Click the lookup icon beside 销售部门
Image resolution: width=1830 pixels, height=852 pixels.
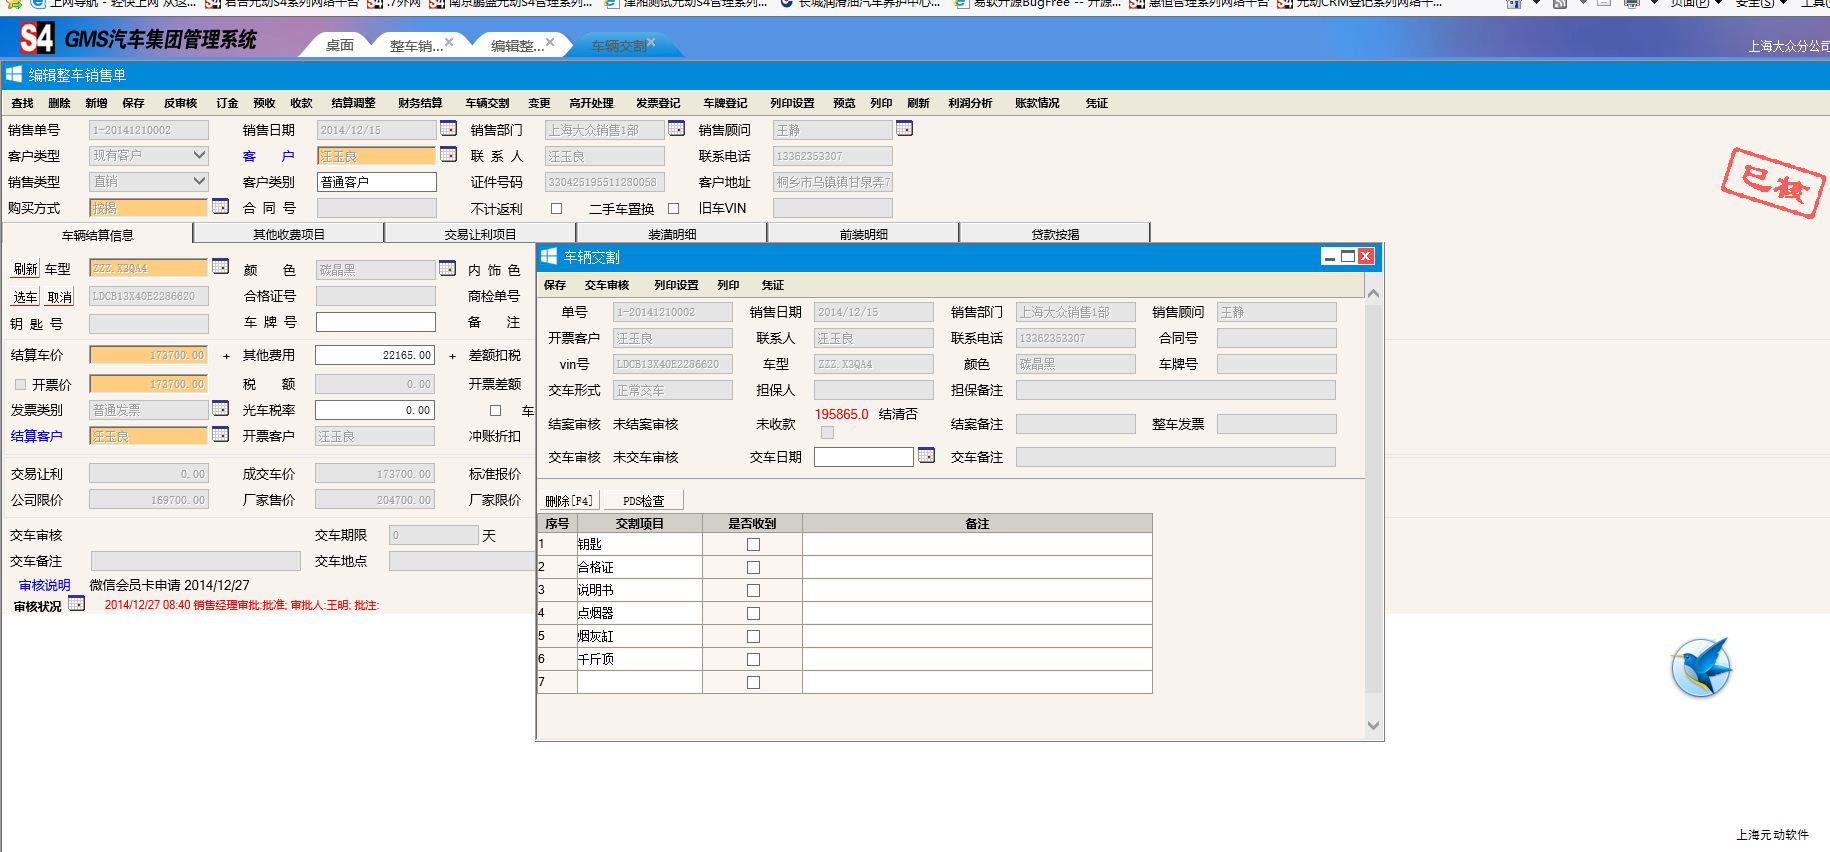click(x=676, y=129)
